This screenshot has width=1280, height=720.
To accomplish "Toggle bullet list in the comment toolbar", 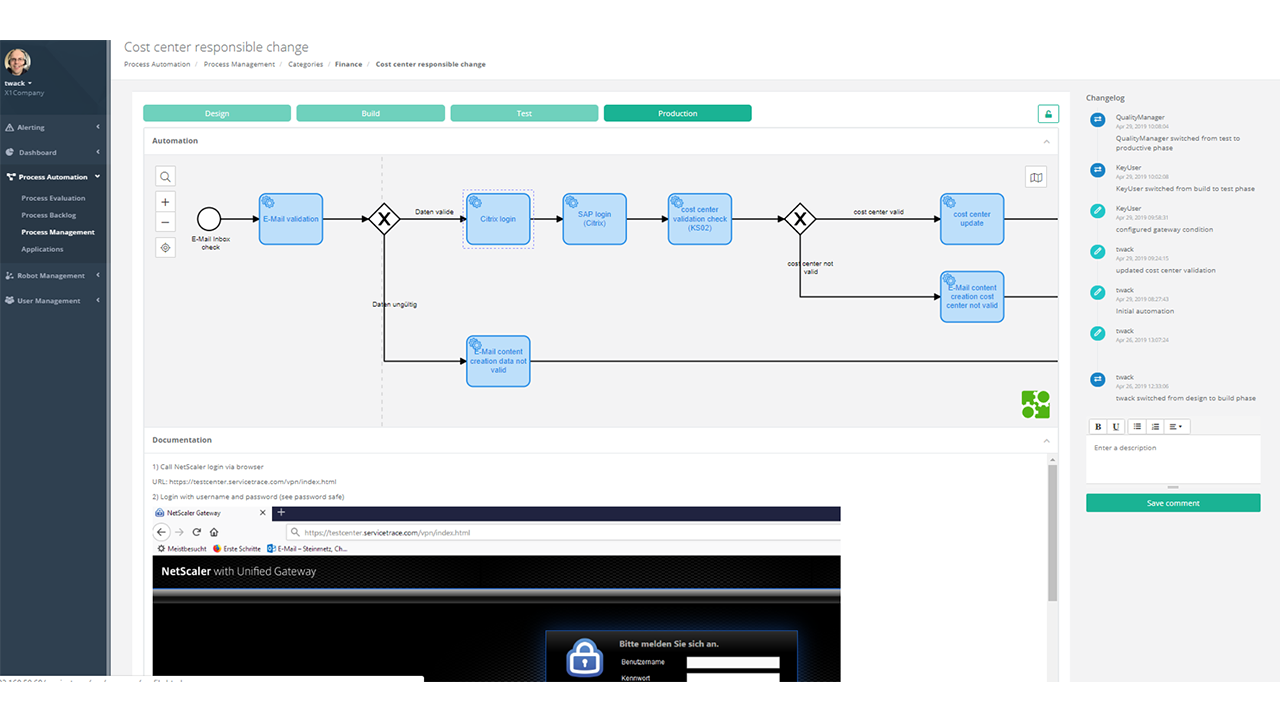I will [1136, 425].
